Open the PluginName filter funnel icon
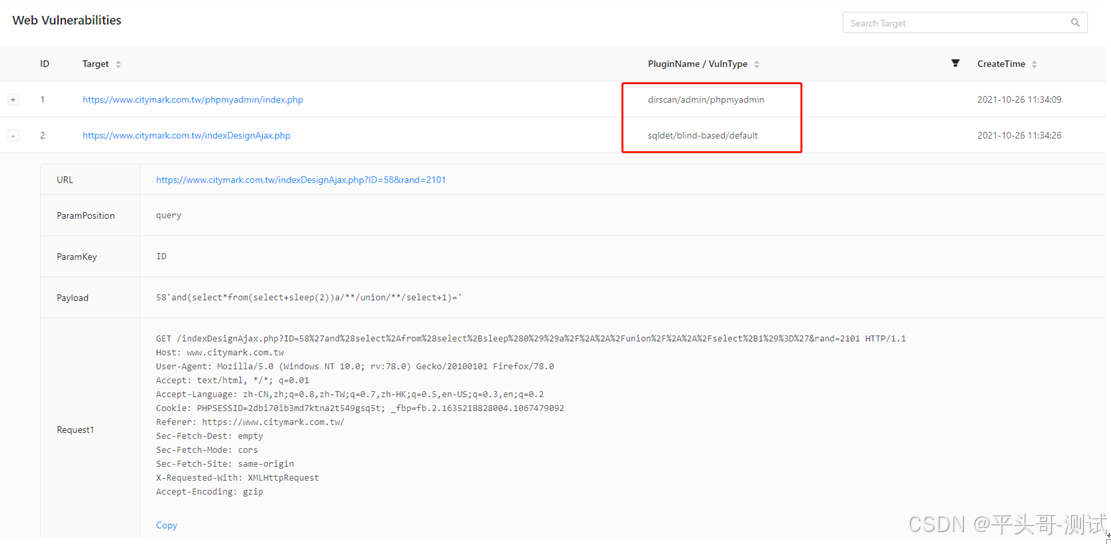 click(955, 64)
